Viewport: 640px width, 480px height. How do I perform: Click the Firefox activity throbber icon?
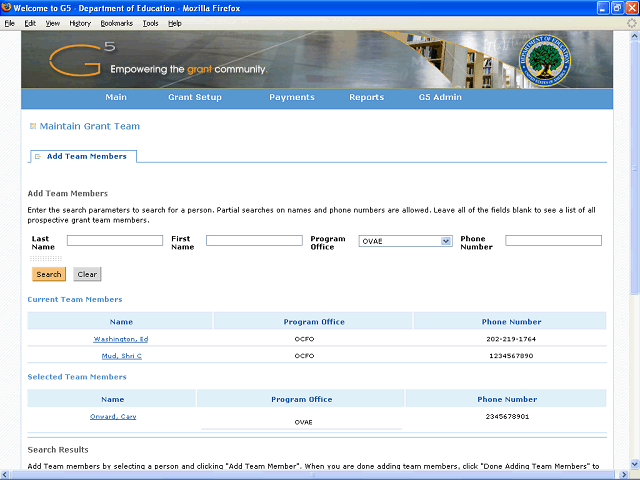pos(628,23)
